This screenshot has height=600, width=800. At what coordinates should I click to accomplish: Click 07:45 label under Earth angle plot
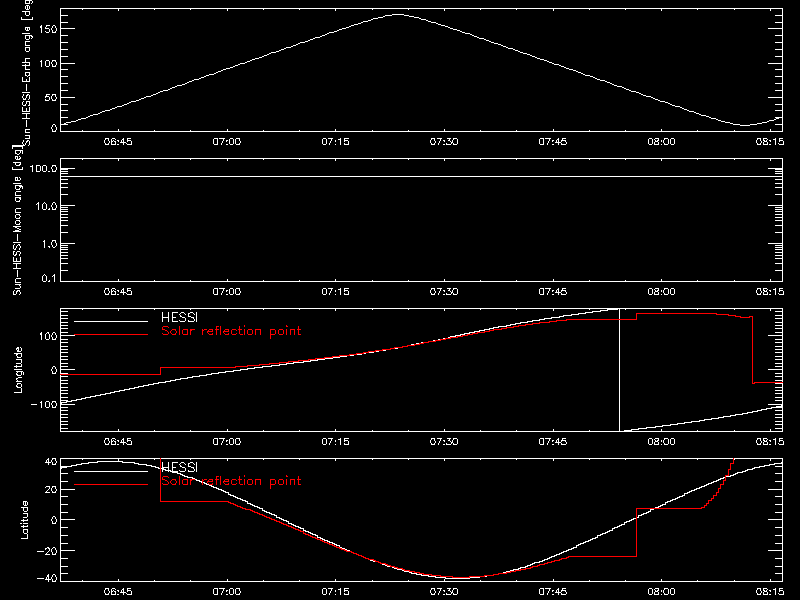click(x=553, y=141)
